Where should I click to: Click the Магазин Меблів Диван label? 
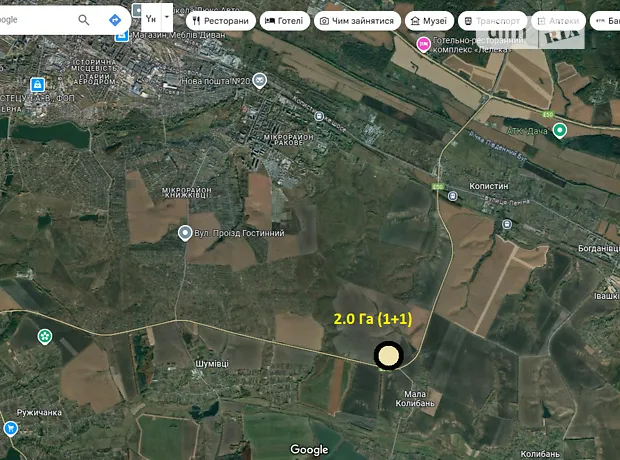tap(179, 35)
